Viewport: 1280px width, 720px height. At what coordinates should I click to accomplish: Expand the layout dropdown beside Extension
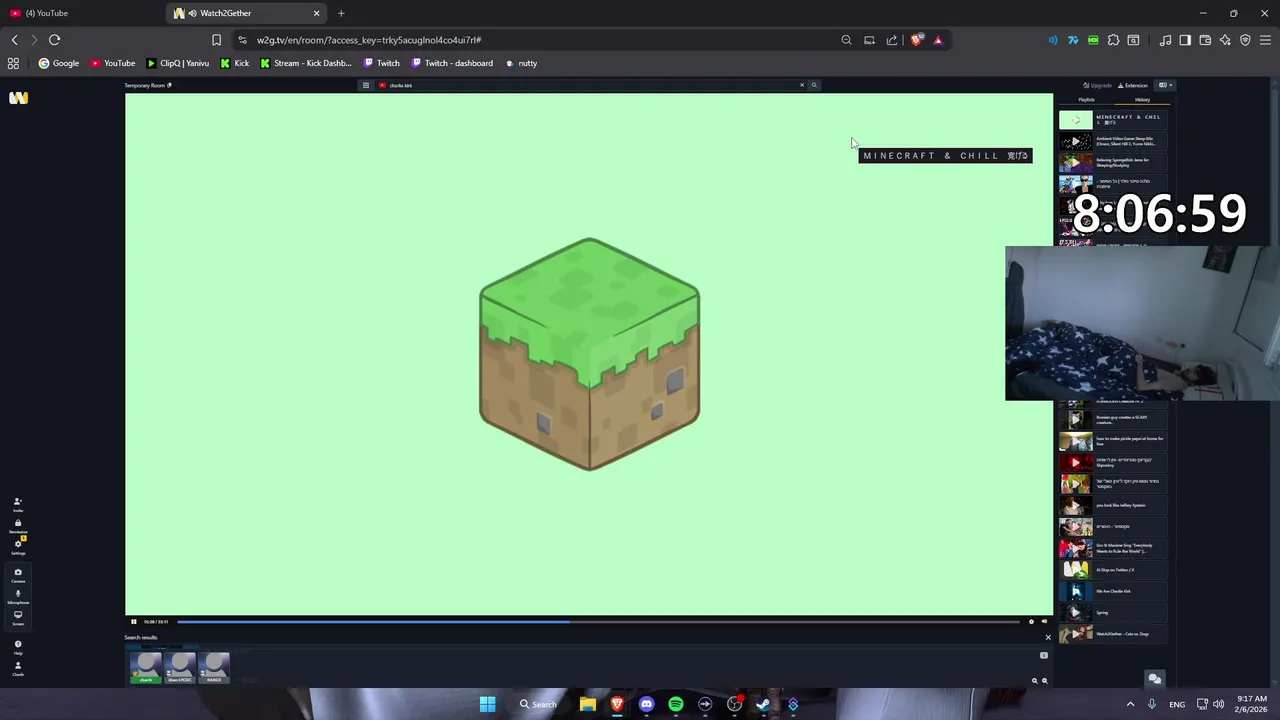point(1165,85)
